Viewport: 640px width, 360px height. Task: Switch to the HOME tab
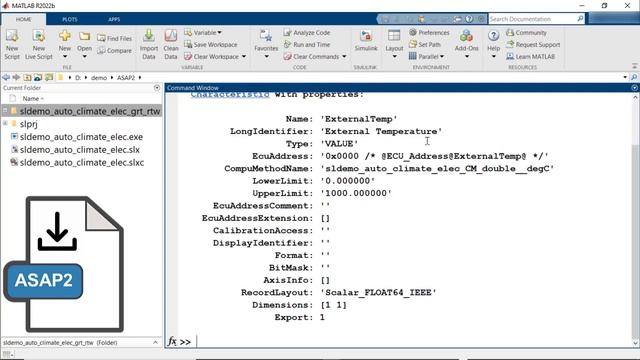point(23,19)
